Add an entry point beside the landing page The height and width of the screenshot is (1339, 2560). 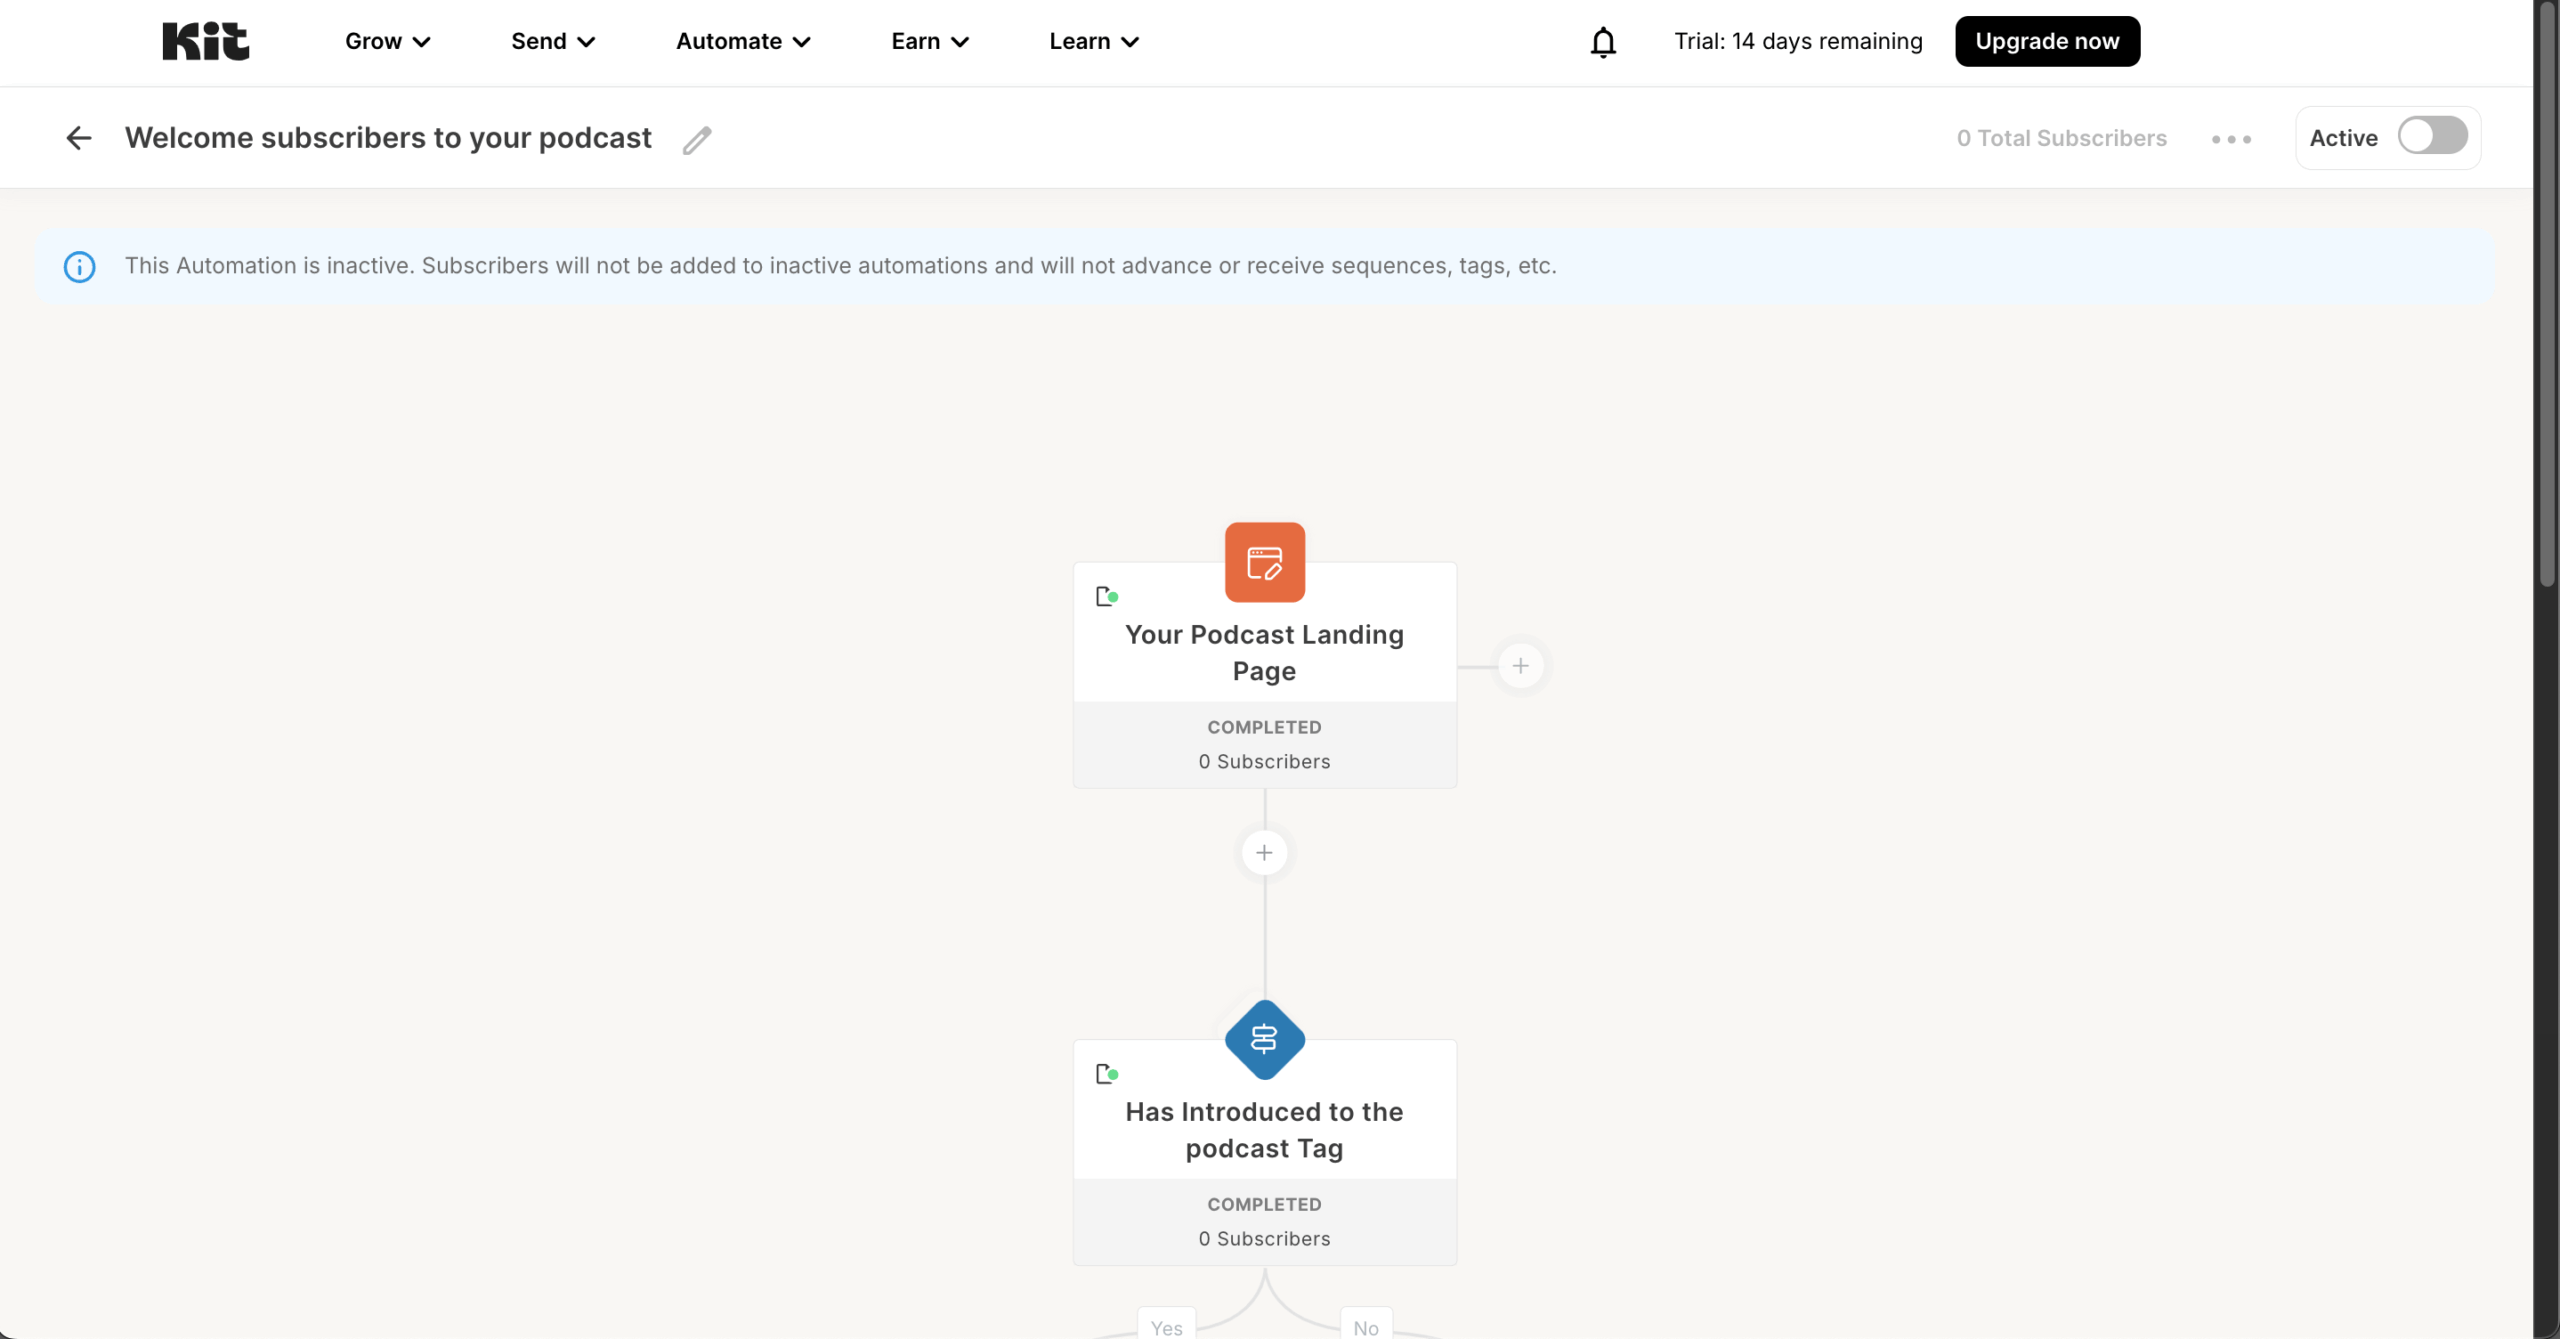pyautogui.click(x=1520, y=666)
